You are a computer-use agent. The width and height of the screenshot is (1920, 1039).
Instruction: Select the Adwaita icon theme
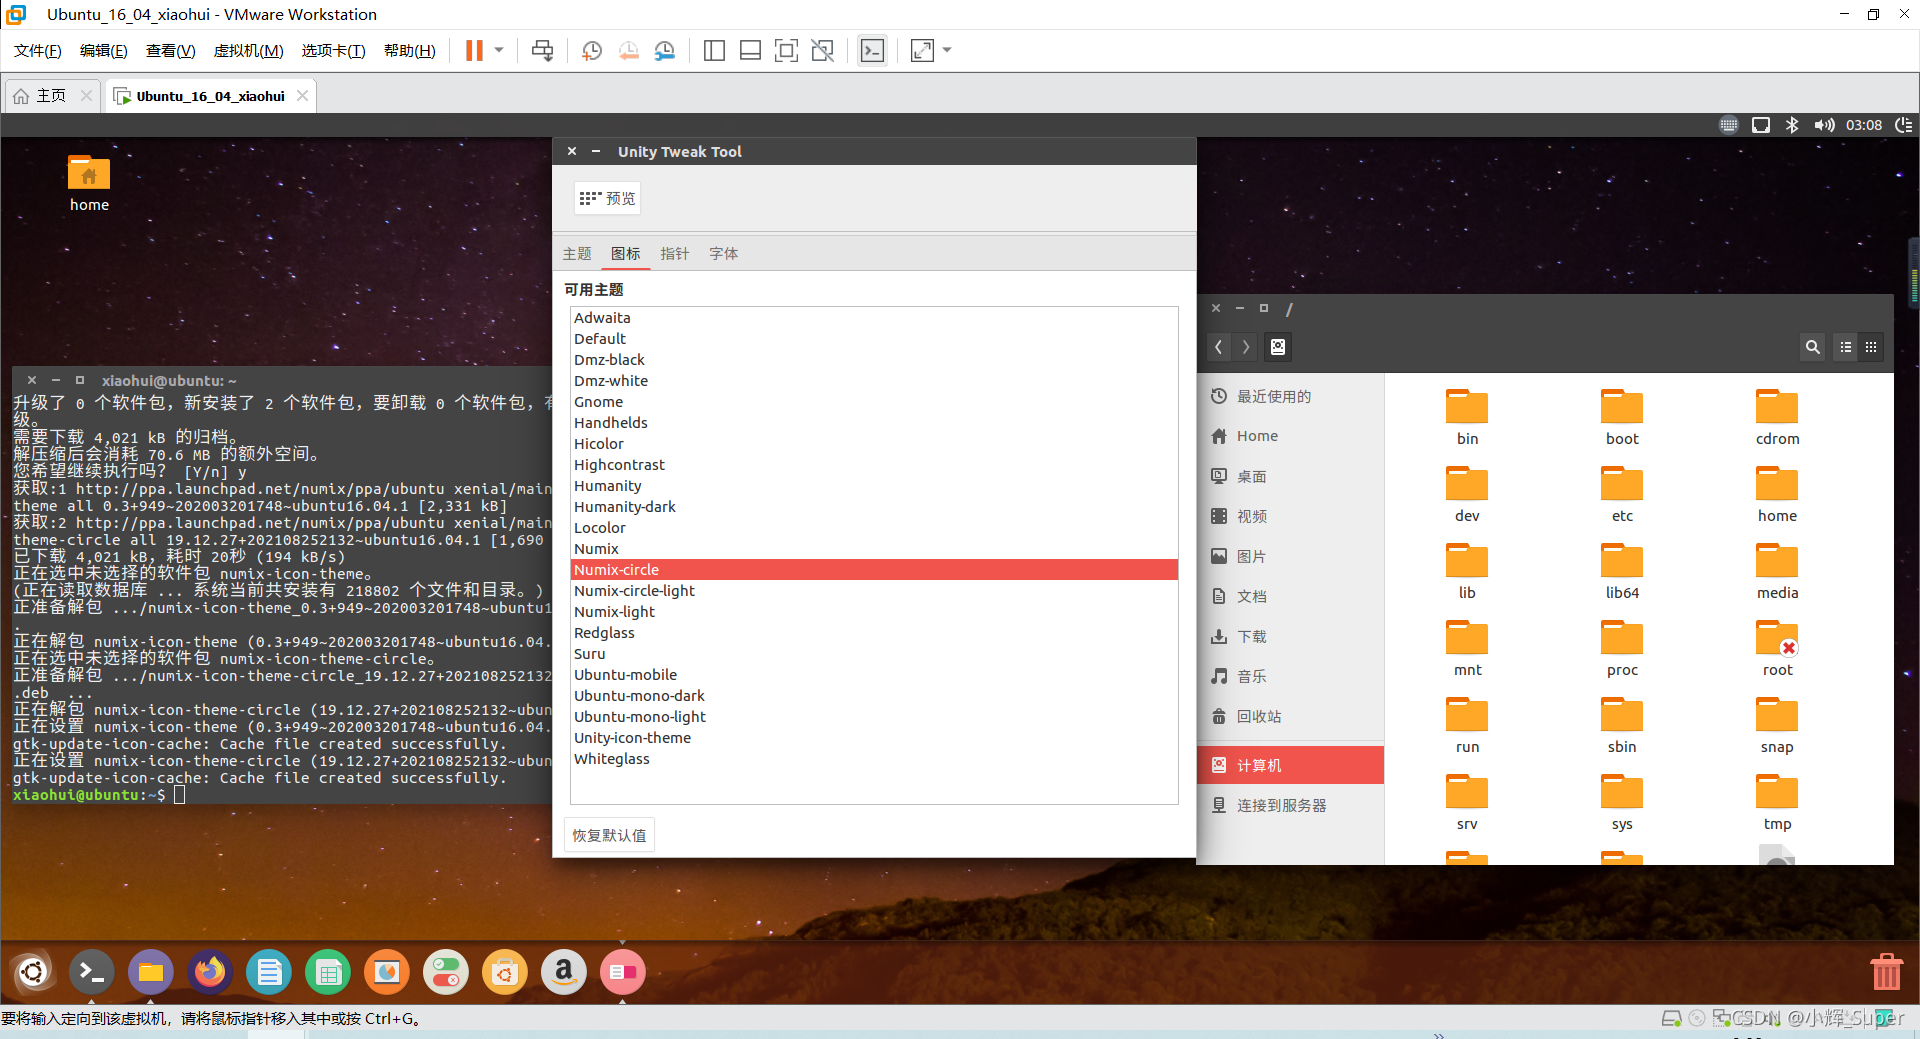[x=874, y=318]
